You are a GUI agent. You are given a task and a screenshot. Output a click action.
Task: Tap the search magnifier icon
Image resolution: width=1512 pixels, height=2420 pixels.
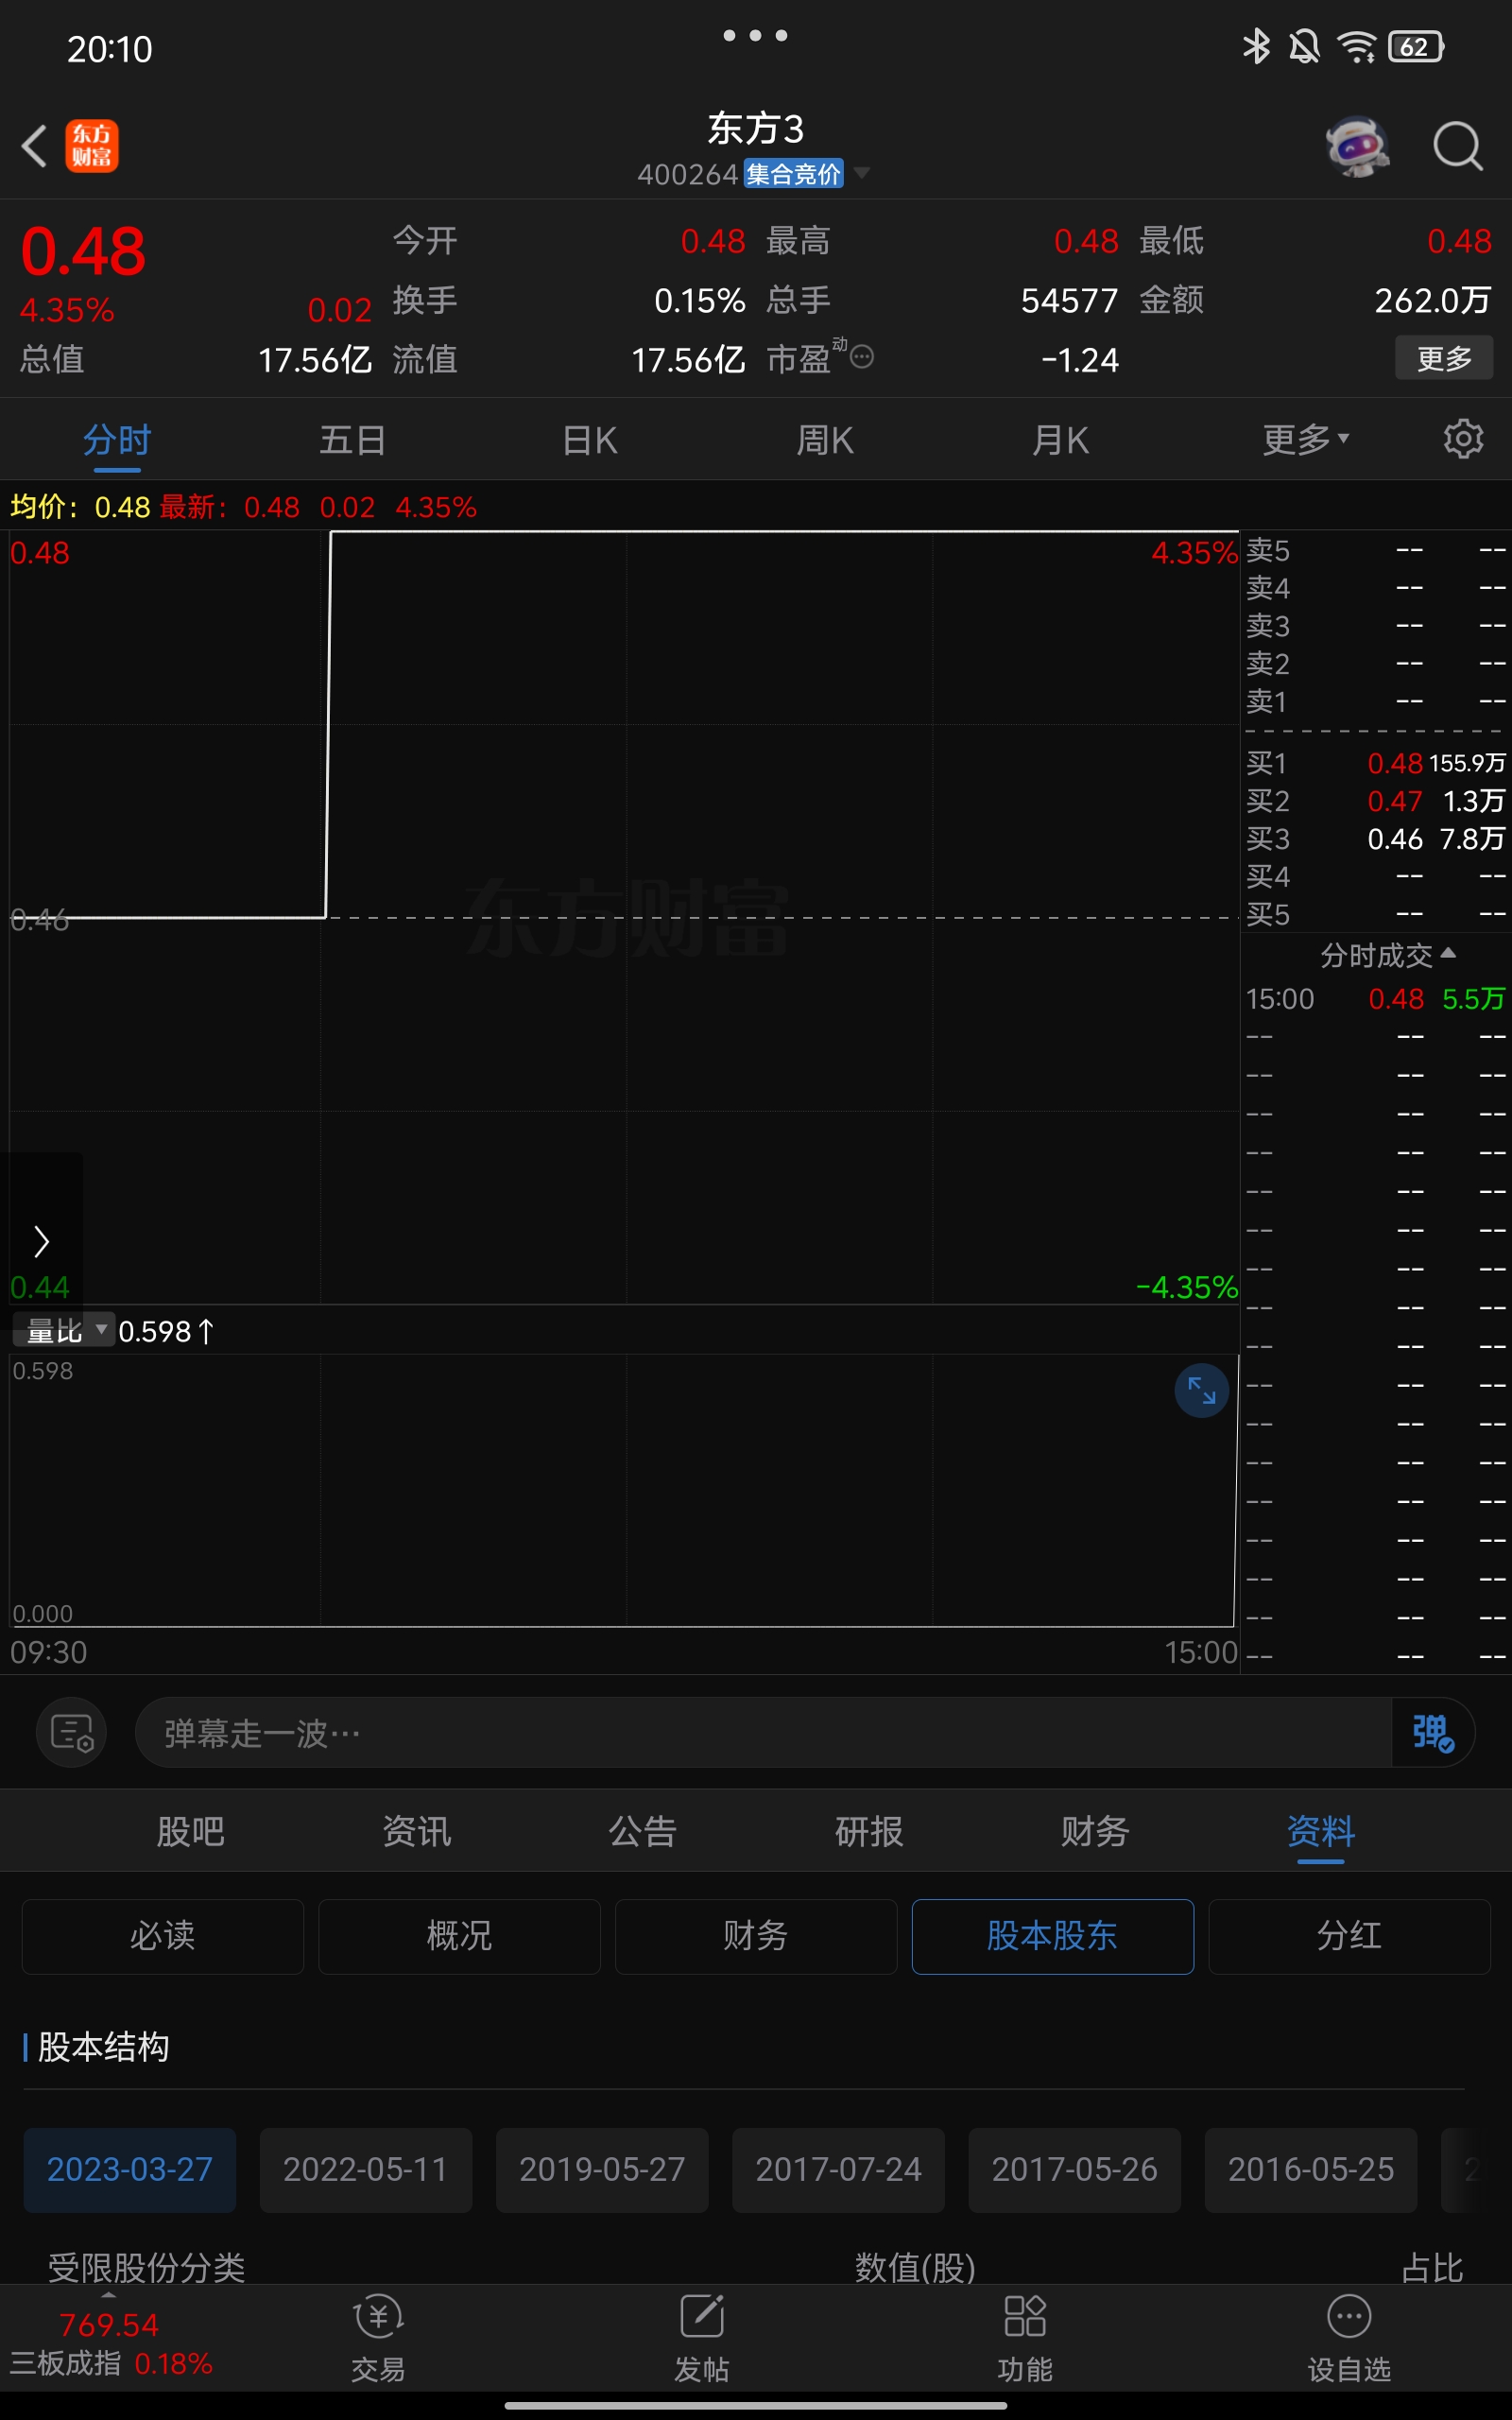click(x=1457, y=146)
